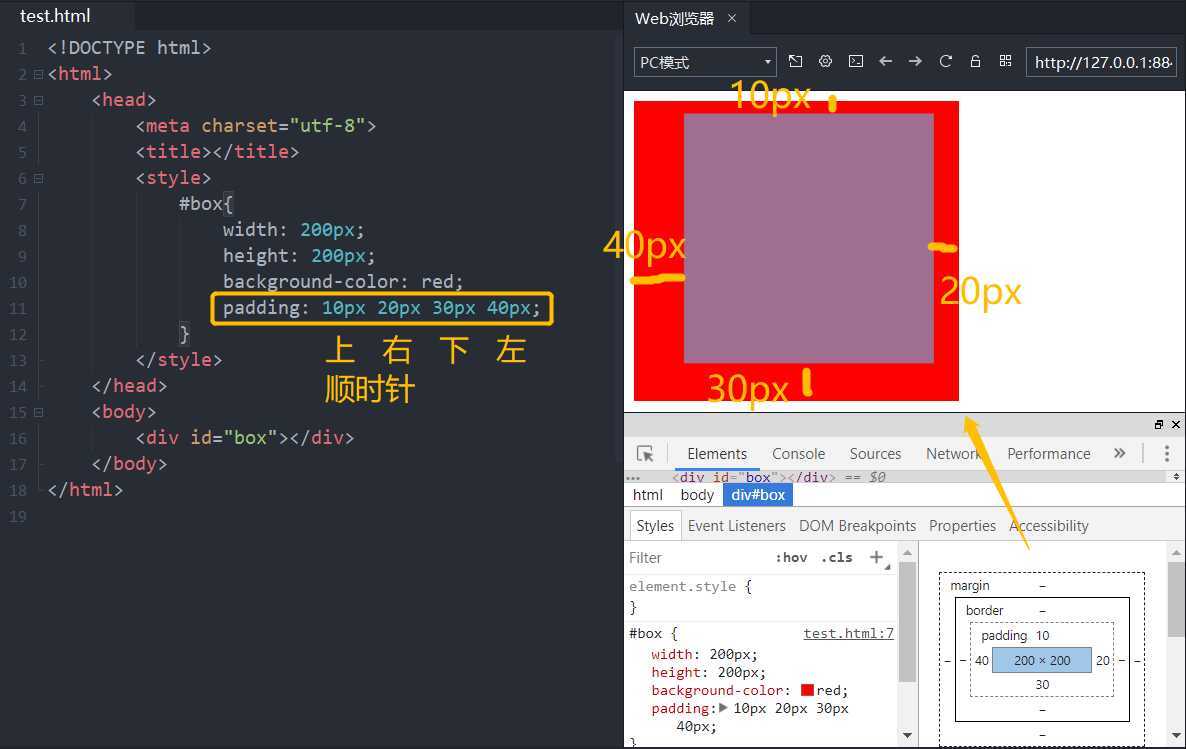Click the element.style rule selector
The width and height of the screenshot is (1186, 749).
[682, 586]
